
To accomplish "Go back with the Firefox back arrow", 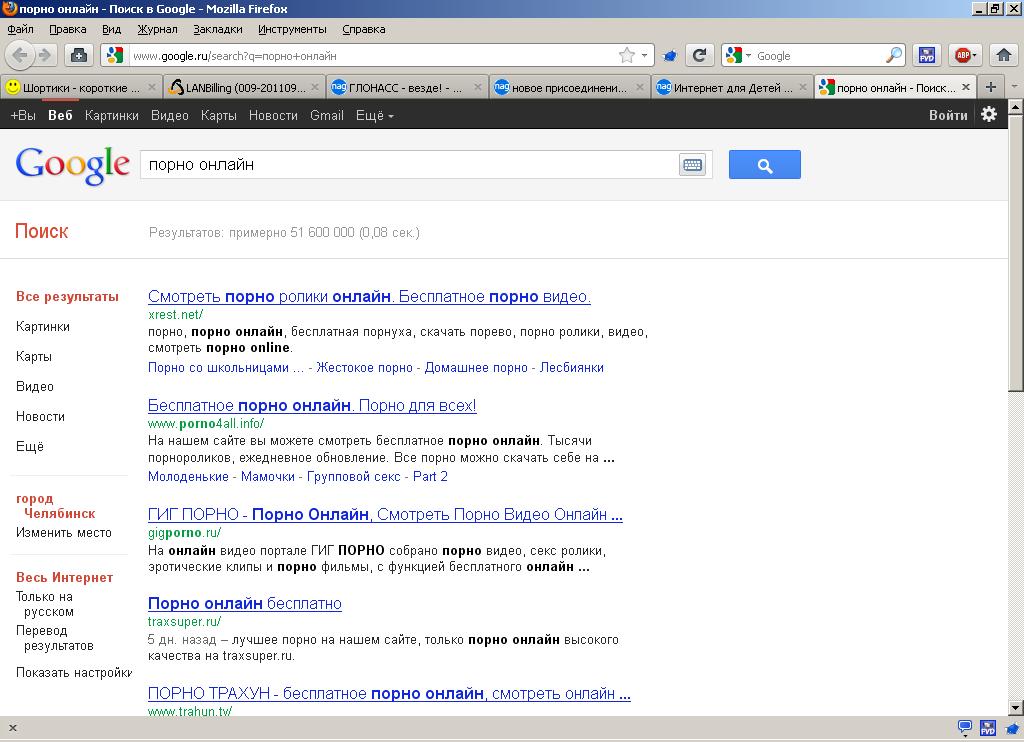I will pos(20,56).
